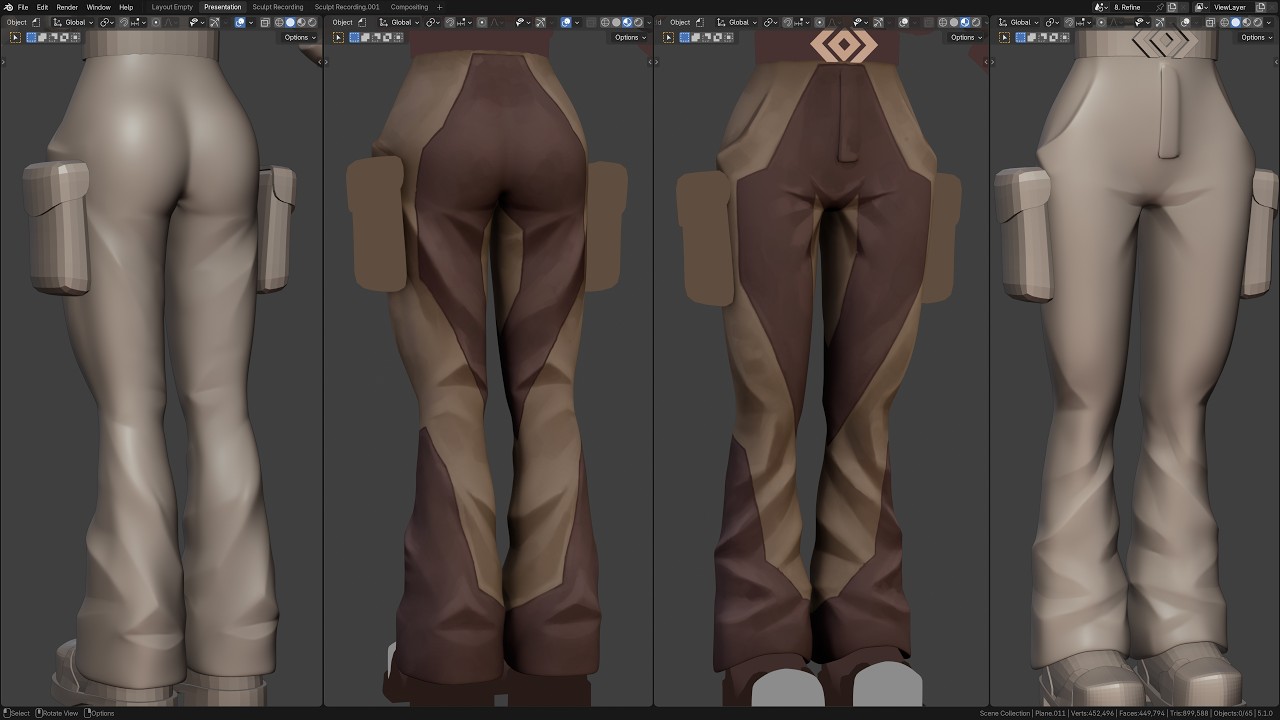
Task: Open the Window menu
Action: (98, 7)
